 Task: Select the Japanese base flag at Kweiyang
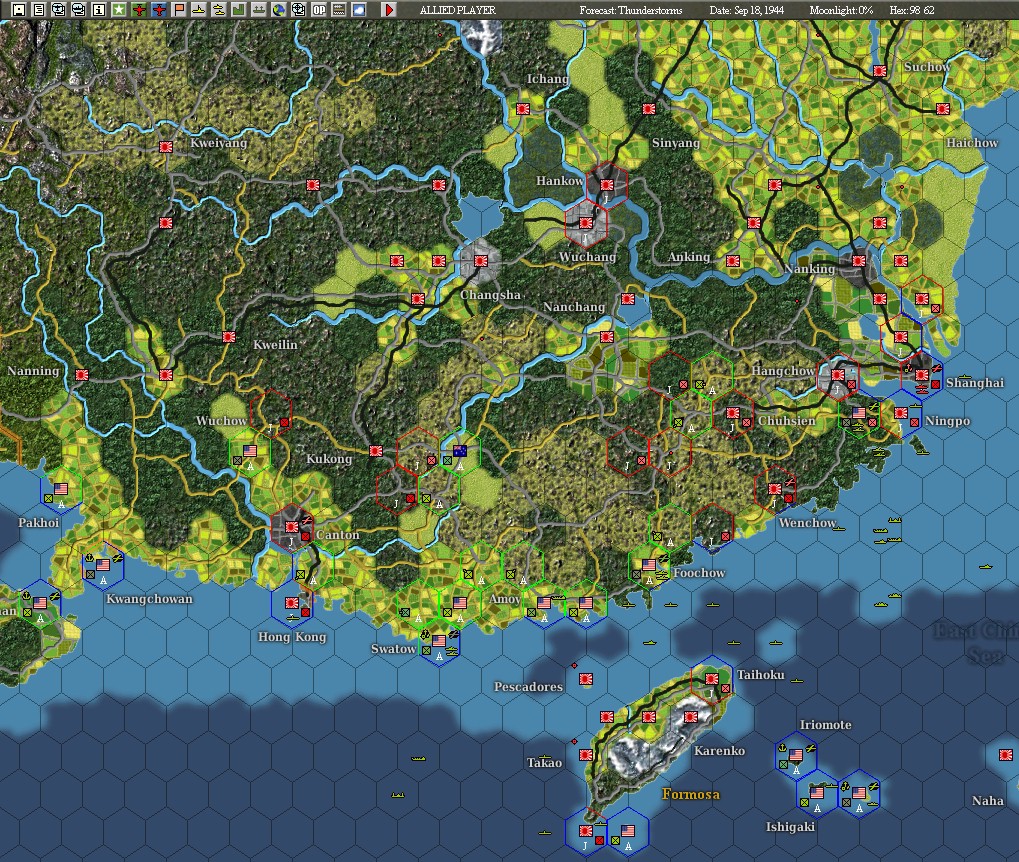pos(166,148)
